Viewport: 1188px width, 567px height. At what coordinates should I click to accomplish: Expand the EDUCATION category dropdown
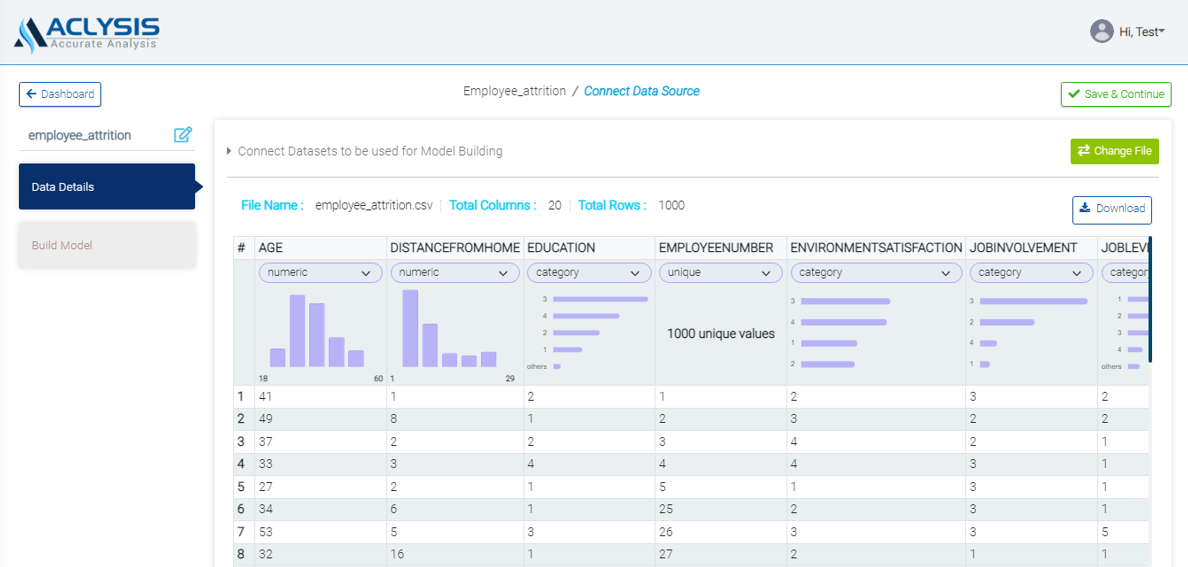(x=588, y=273)
